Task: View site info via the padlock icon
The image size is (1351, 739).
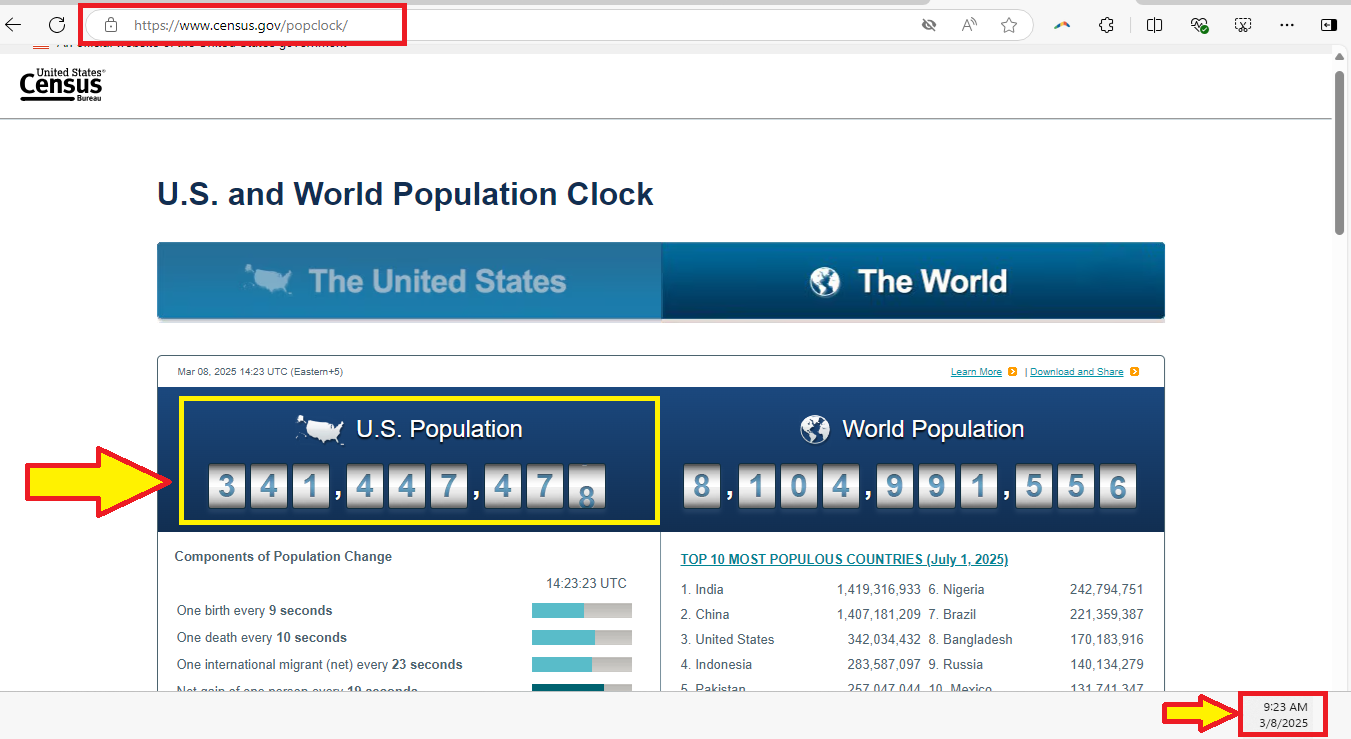Action: pos(111,25)
